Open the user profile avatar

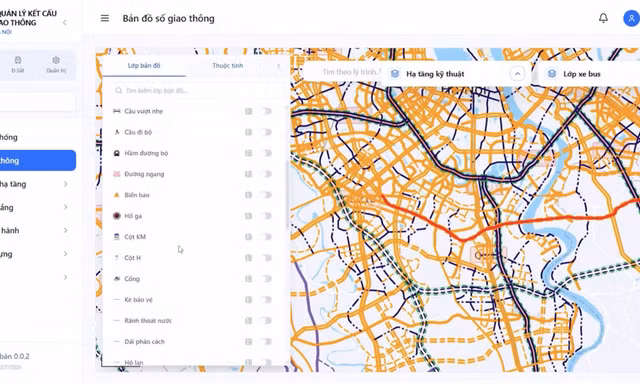(631, 18)
